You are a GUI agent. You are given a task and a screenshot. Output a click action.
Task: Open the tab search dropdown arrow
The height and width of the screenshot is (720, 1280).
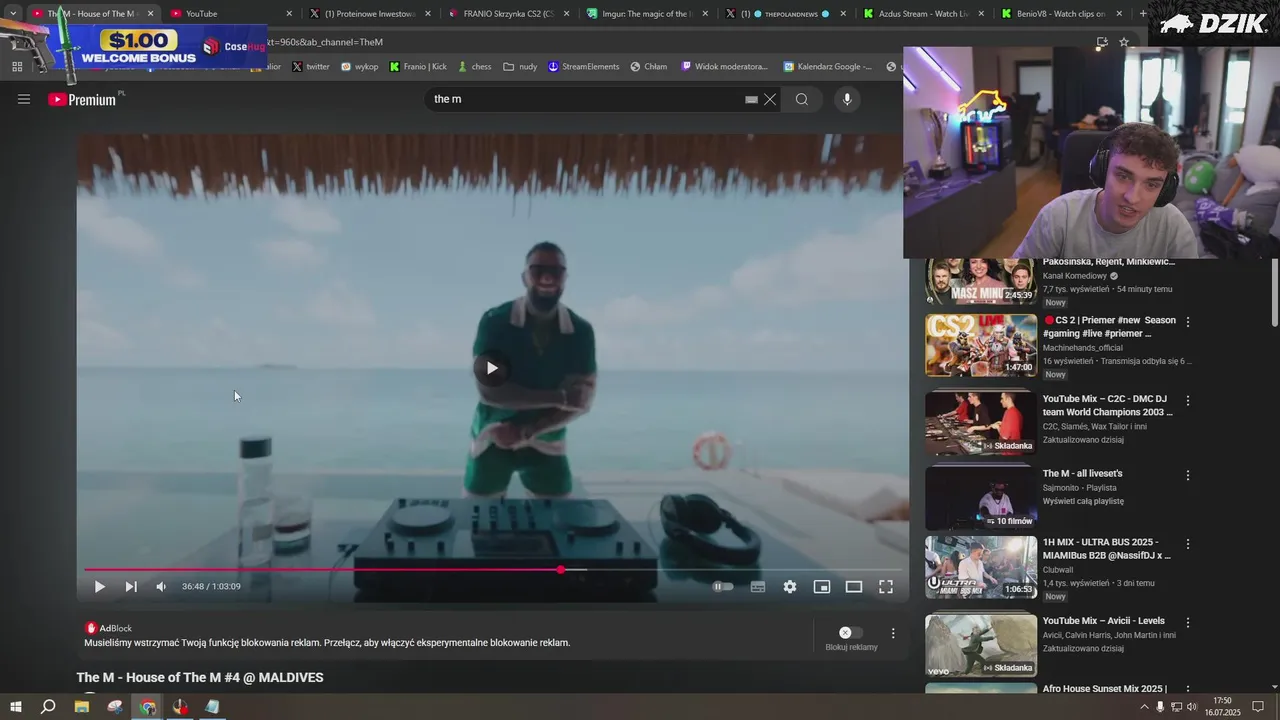(13, 14)
